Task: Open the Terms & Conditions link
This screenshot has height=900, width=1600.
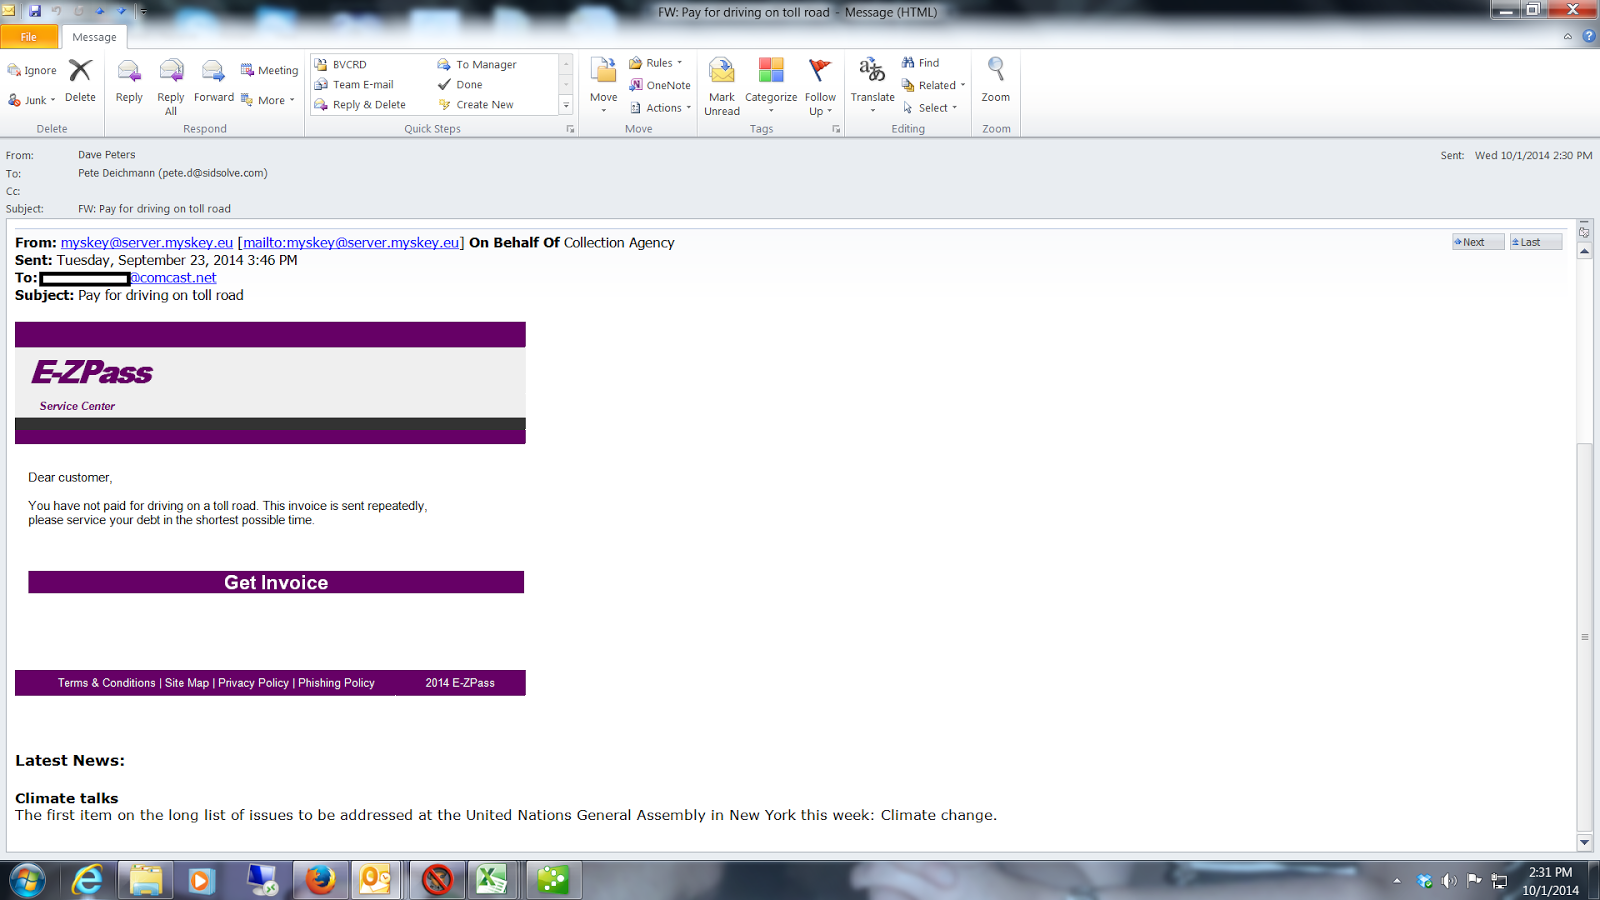Action: coord(107,683)
